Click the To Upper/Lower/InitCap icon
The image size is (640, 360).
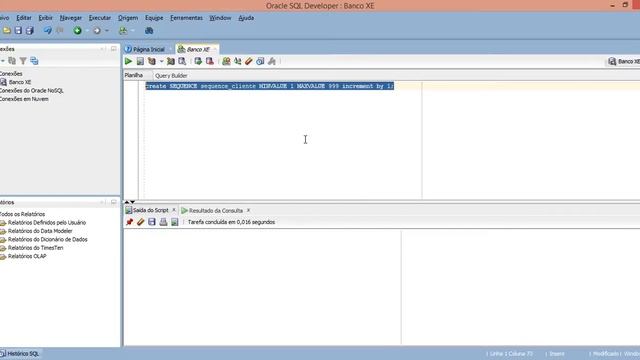pos(238,61)
